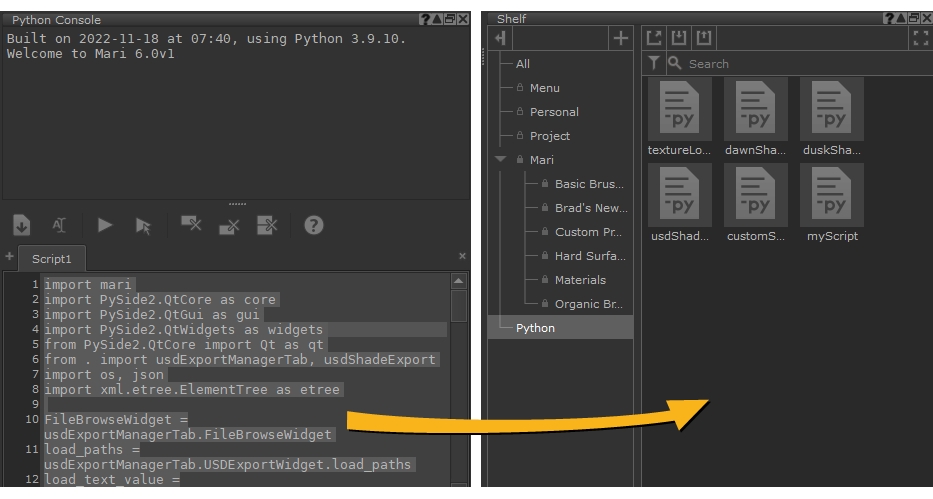This screenshot has height=499, width=933.
Task: Open Python Console help question-mark icon
Action: click(313, 226)
